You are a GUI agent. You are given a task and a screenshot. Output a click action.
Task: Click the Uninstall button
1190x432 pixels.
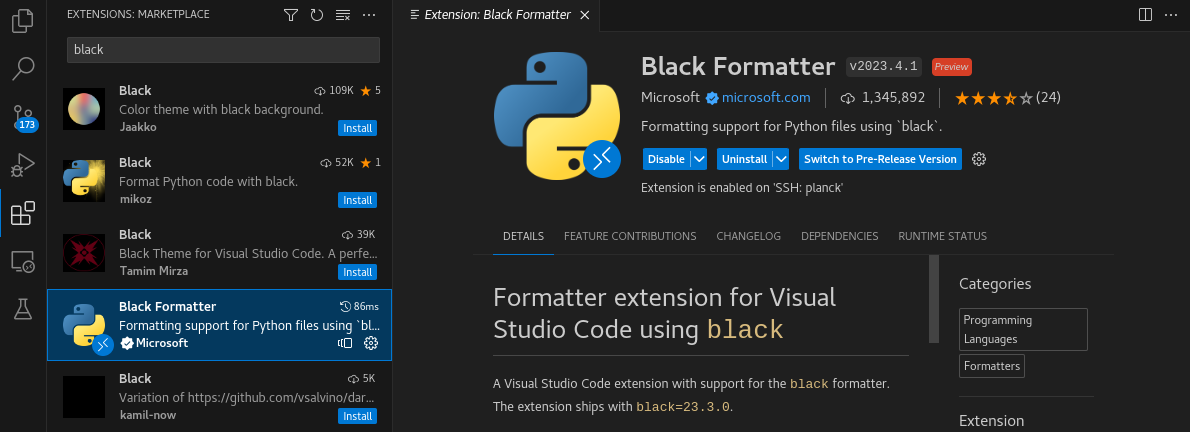(x=745, y=159)
